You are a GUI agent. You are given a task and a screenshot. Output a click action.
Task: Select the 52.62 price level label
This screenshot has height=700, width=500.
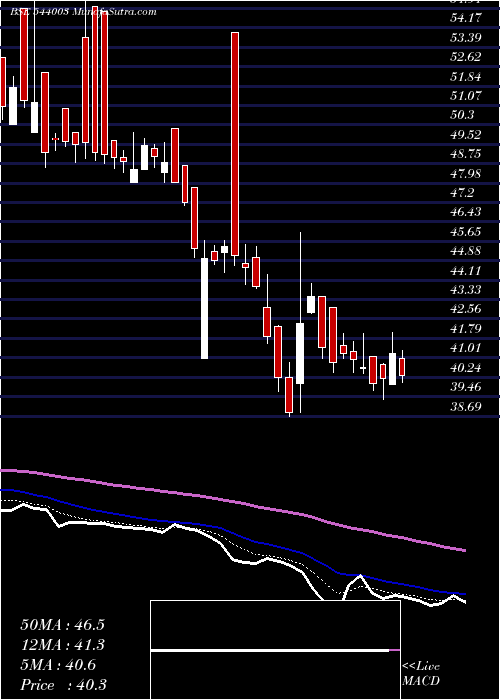[x=466, y=57]
